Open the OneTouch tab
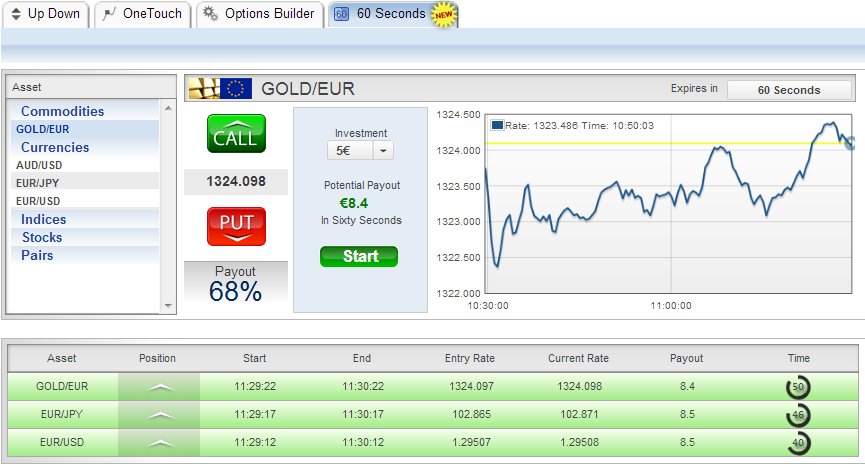865x464 pixels. pos(143,14)
